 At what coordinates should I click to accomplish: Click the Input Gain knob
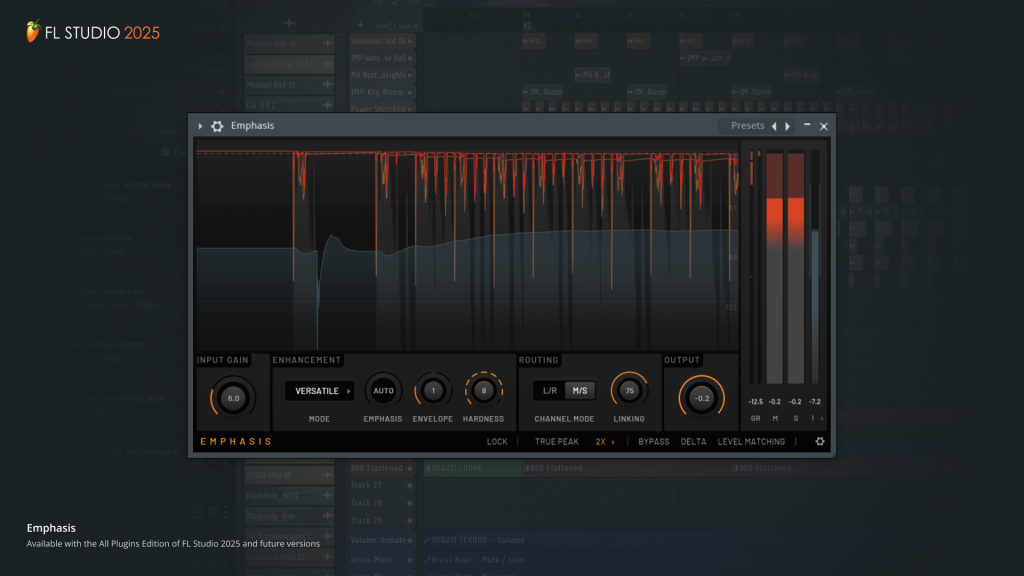click(233, 397)
